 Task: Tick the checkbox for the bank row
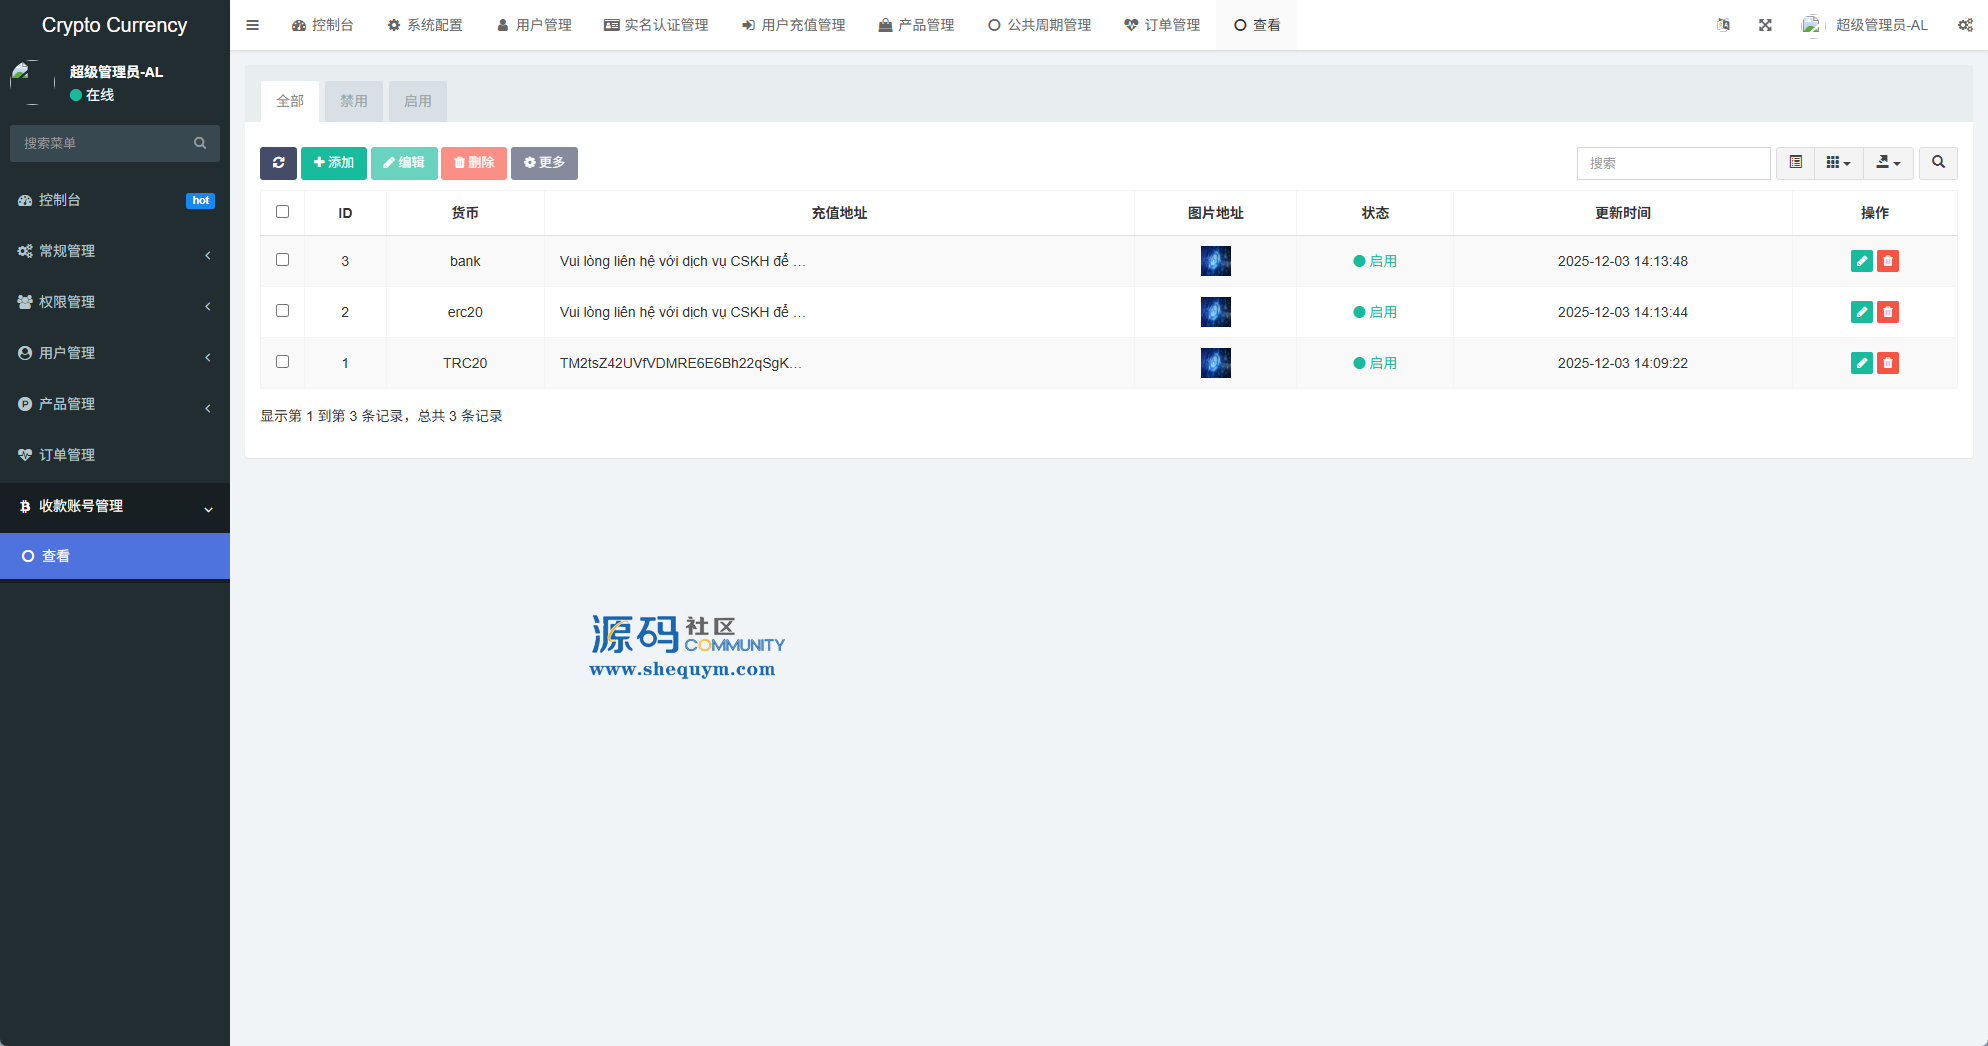point(282,260)
